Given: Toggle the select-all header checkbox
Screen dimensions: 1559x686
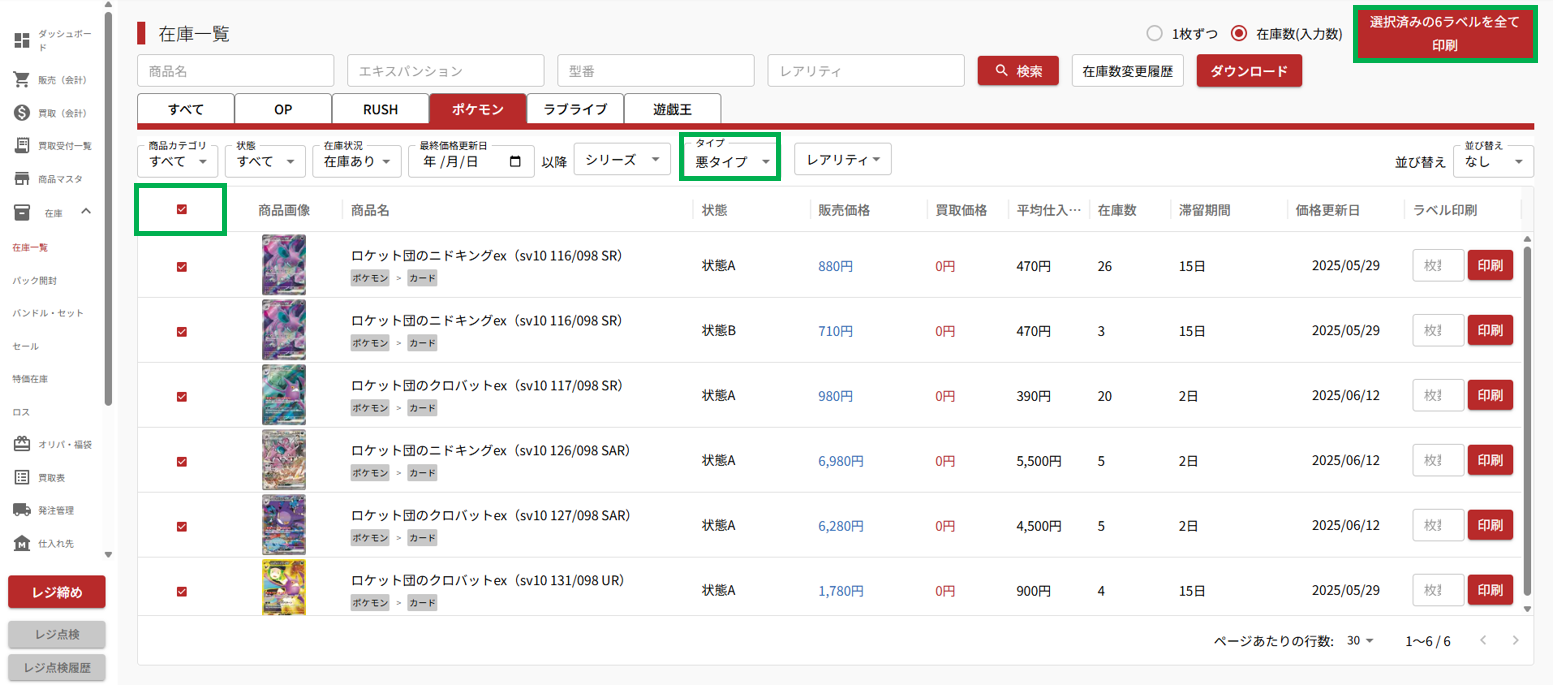Looking at the screenshot, I should pos(182,209).
